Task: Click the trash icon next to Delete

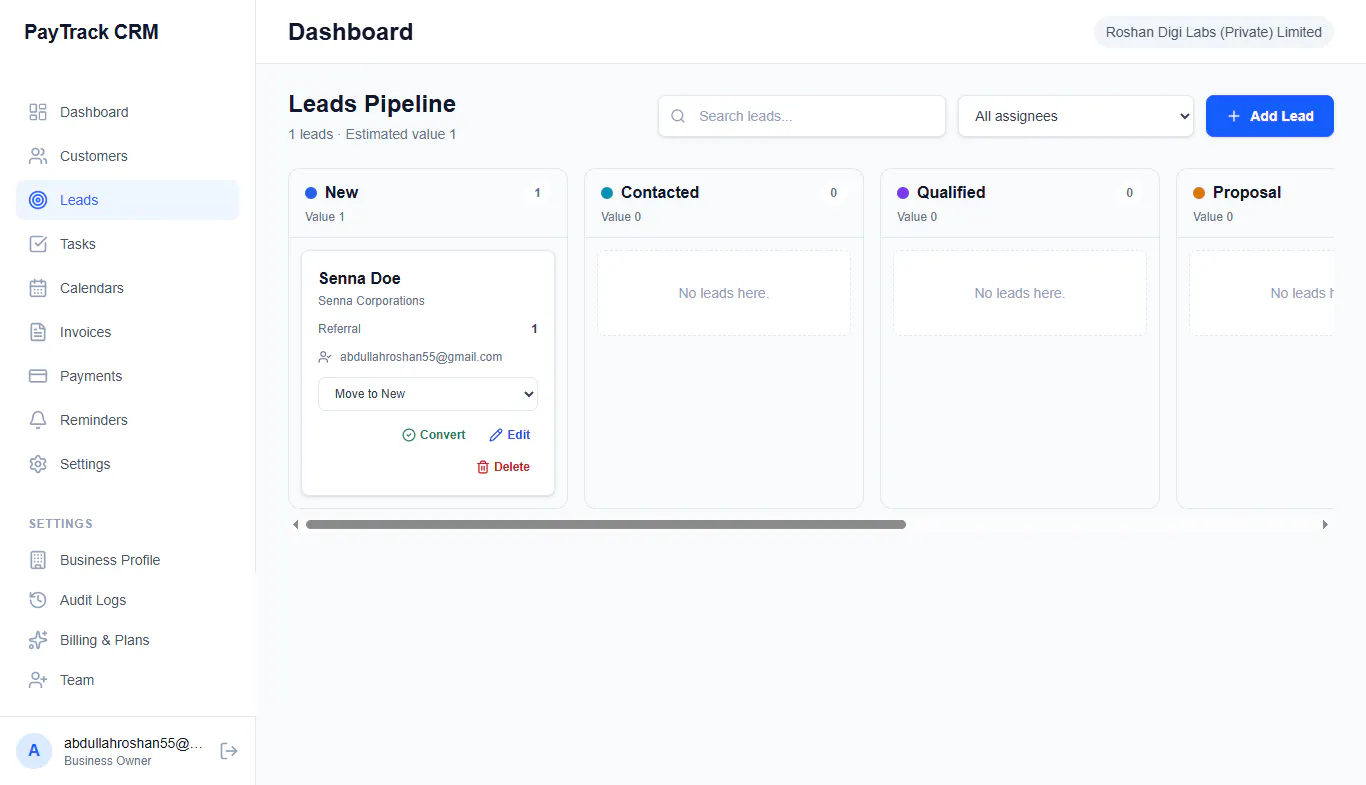Action: (x=483, y=467)
